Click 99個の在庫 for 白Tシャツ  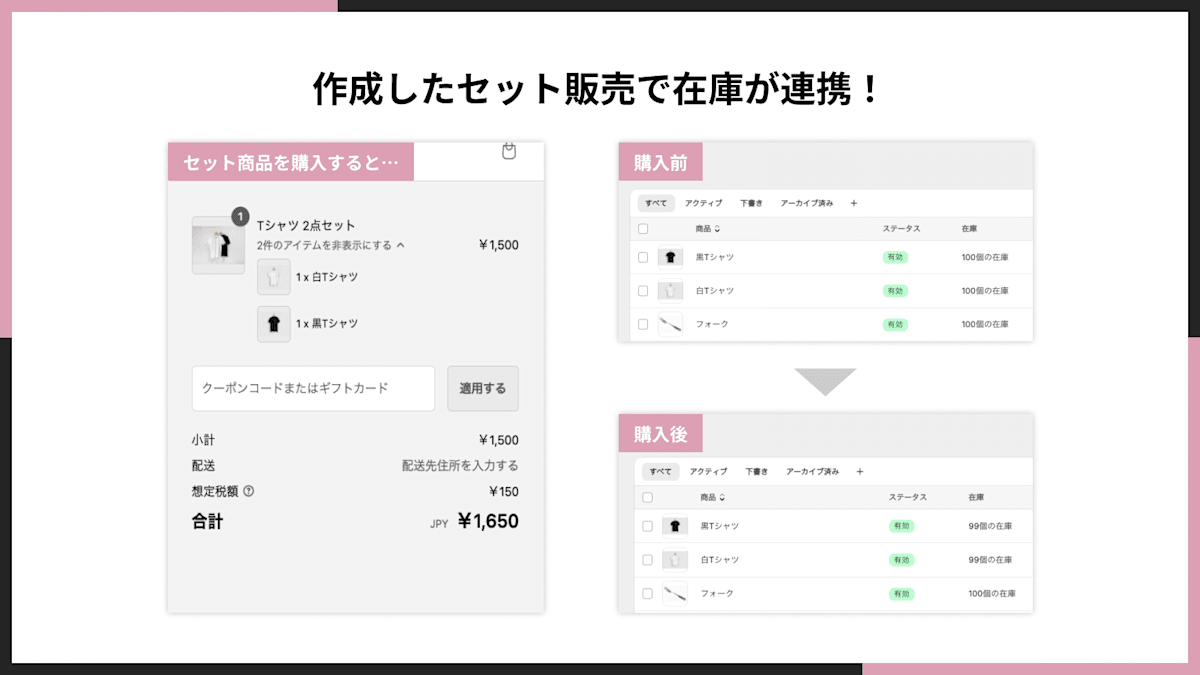pos(989,560)
